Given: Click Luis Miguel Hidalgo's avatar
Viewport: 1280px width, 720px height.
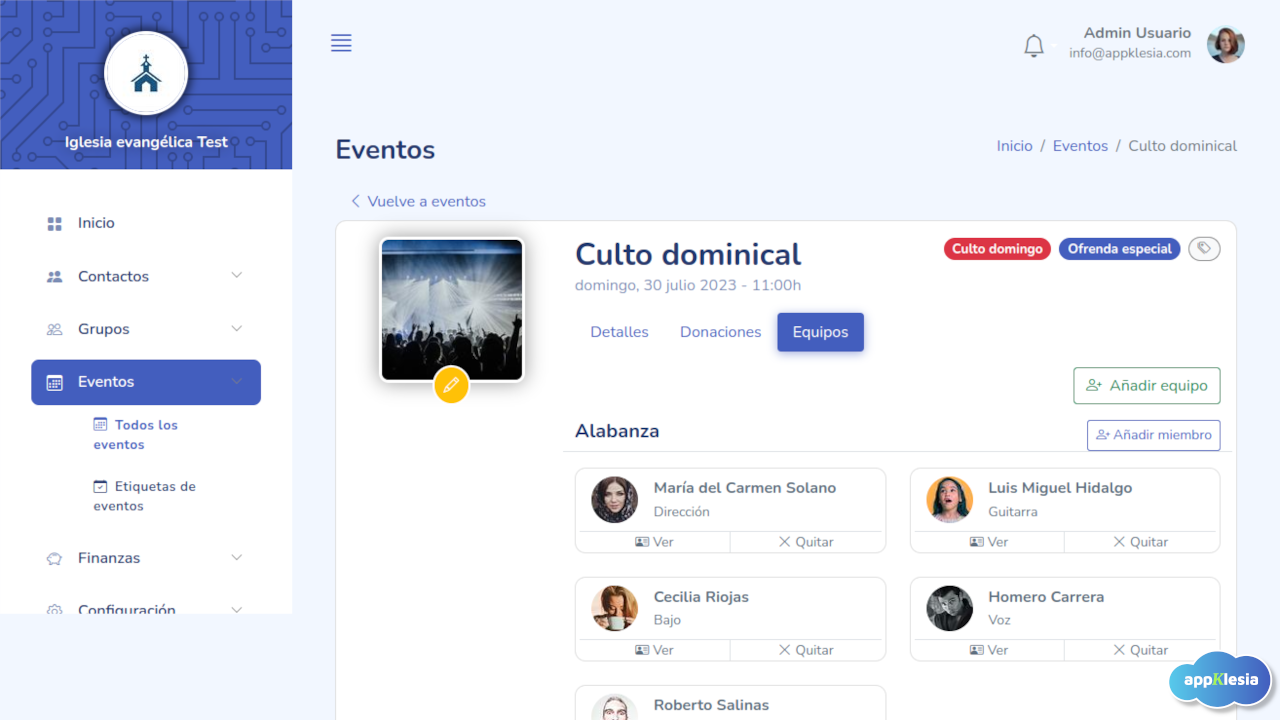Looking at the screenshot, I should 949,499.
